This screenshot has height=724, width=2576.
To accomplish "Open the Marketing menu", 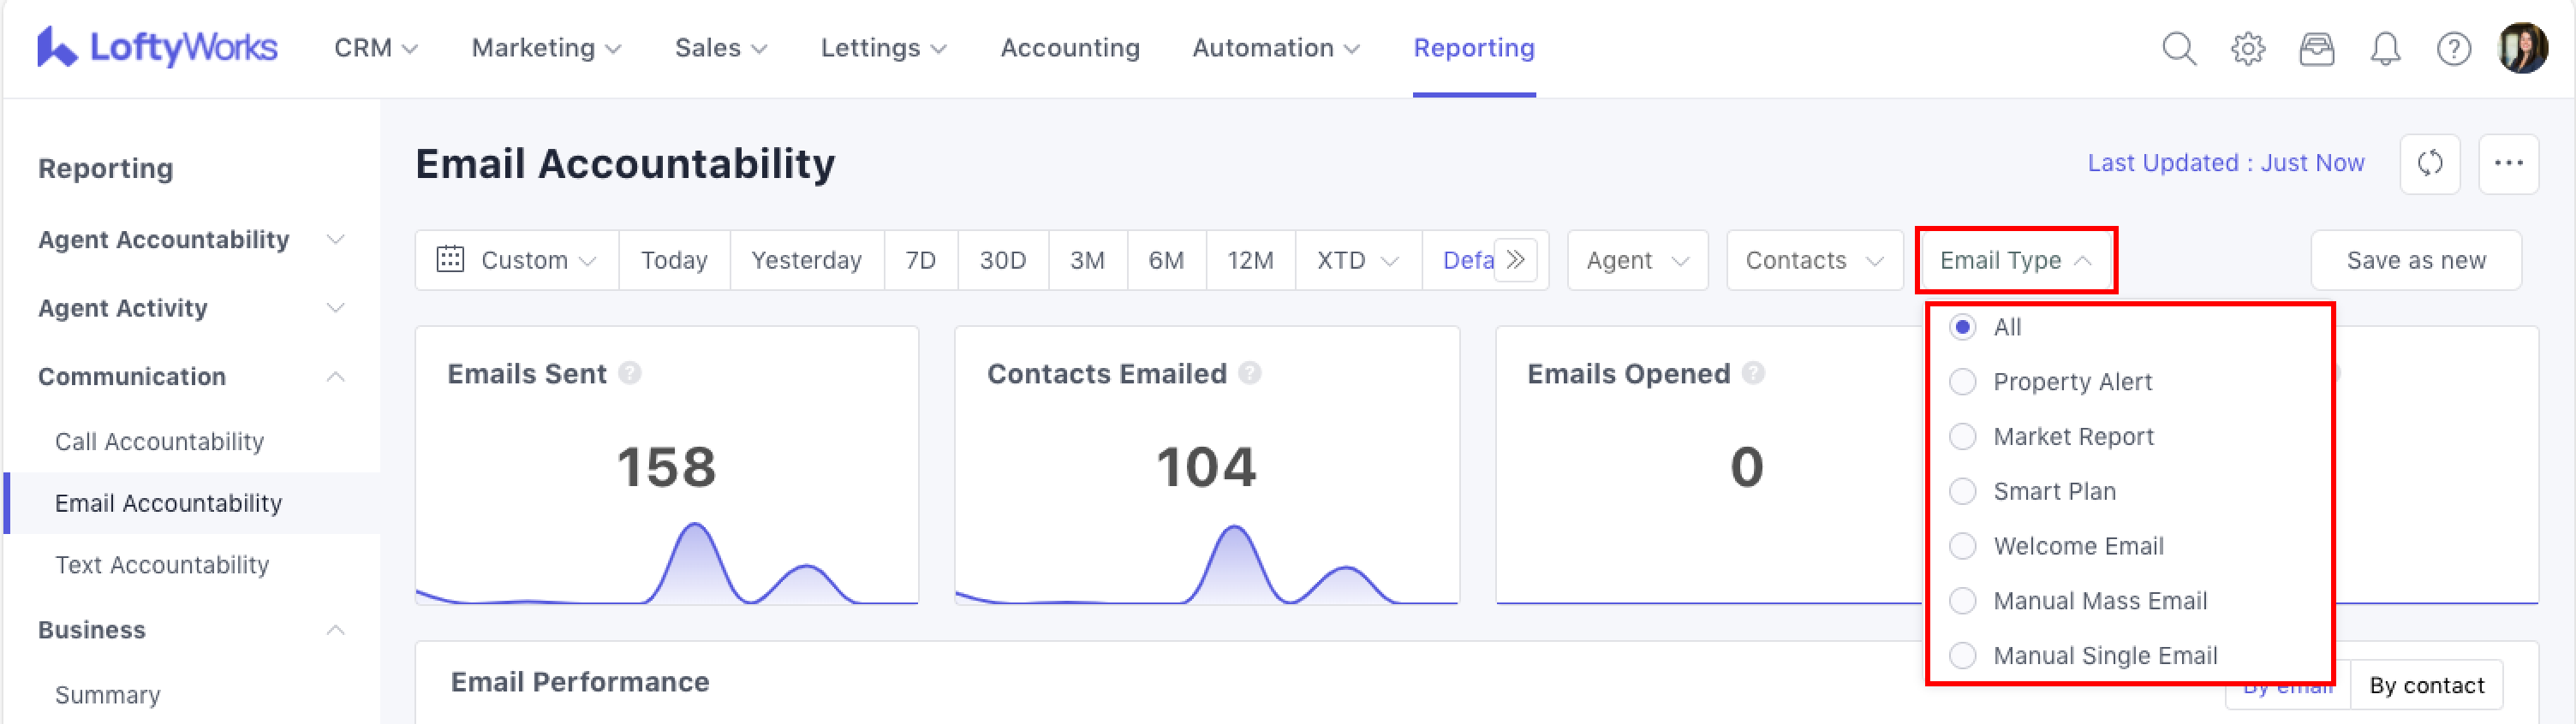I will (x=546, y=48).
